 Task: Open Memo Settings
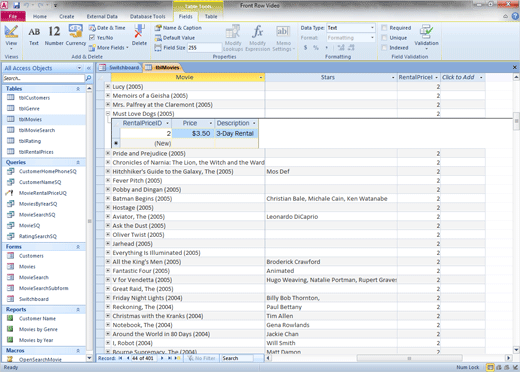(283, 38)
